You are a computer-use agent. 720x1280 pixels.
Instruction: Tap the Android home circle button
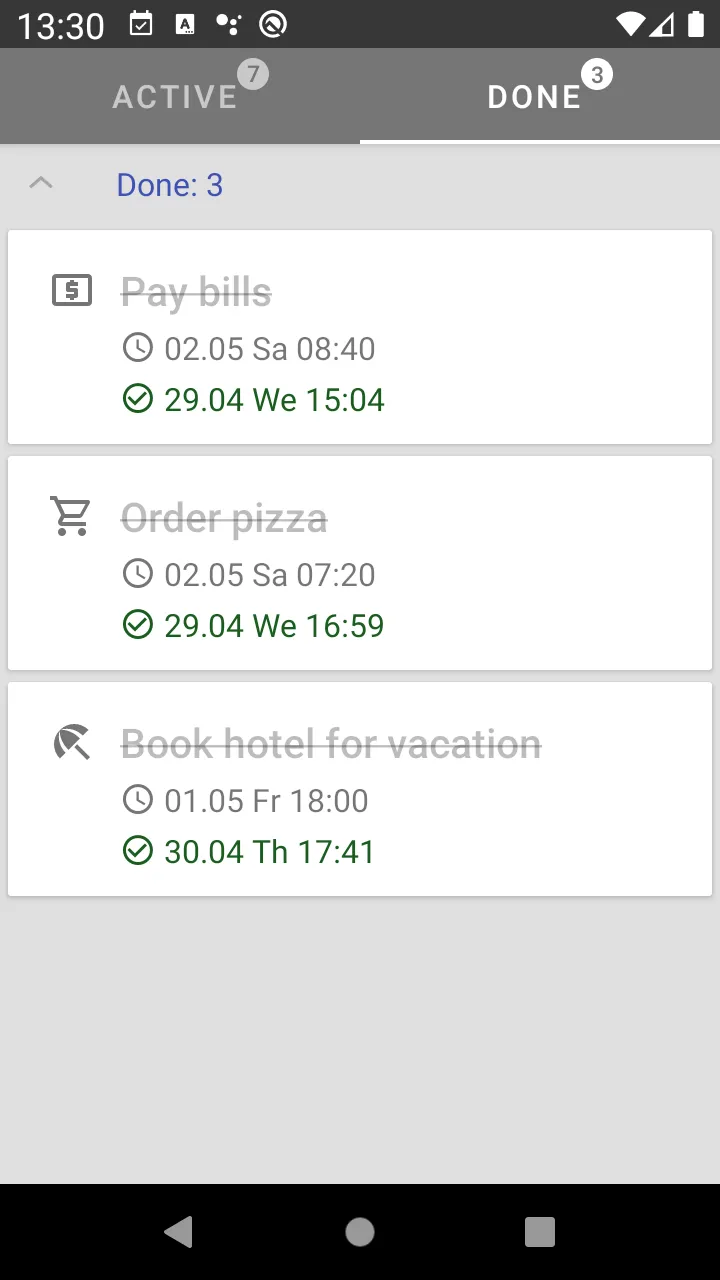point(360,1232)
